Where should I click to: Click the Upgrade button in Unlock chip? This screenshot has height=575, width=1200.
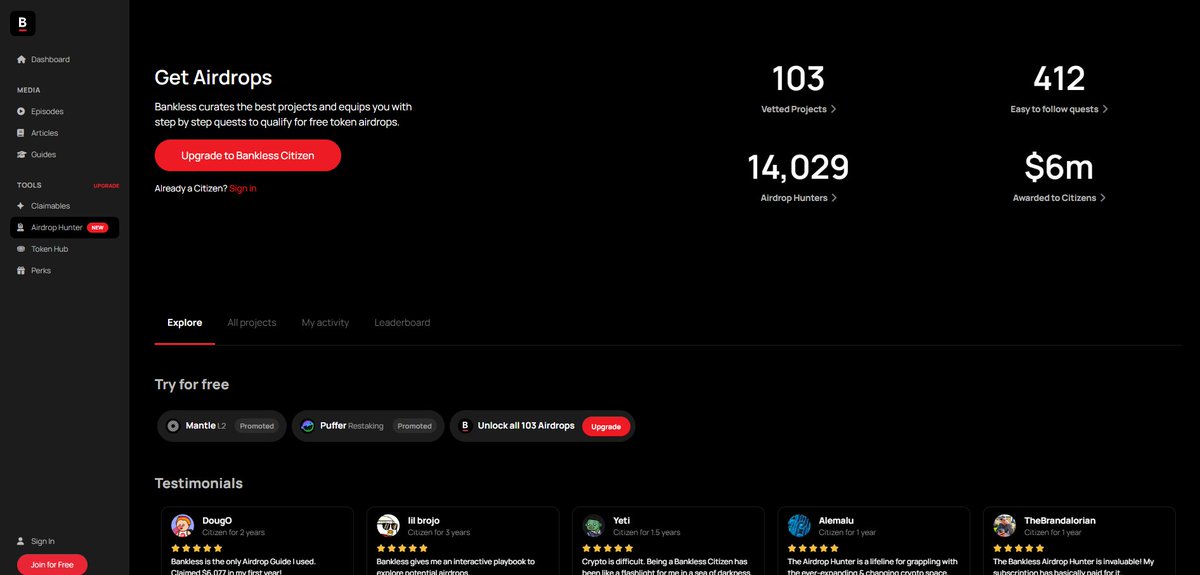point(606,426)
